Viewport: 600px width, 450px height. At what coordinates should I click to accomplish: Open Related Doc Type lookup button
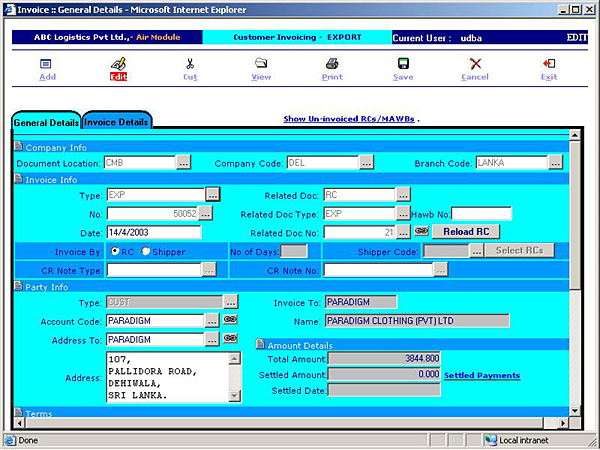tap(403, 214)
